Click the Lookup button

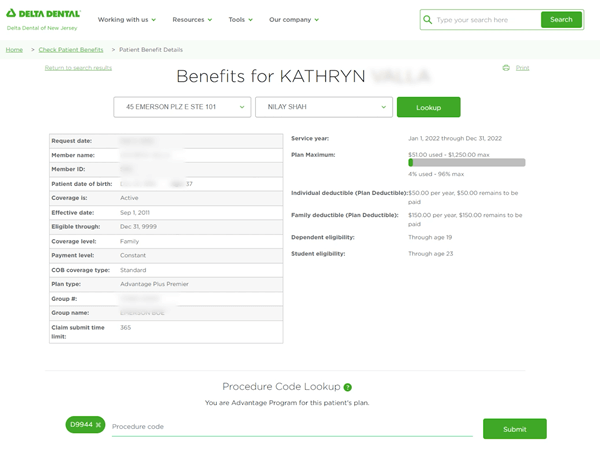click(429, 107)
